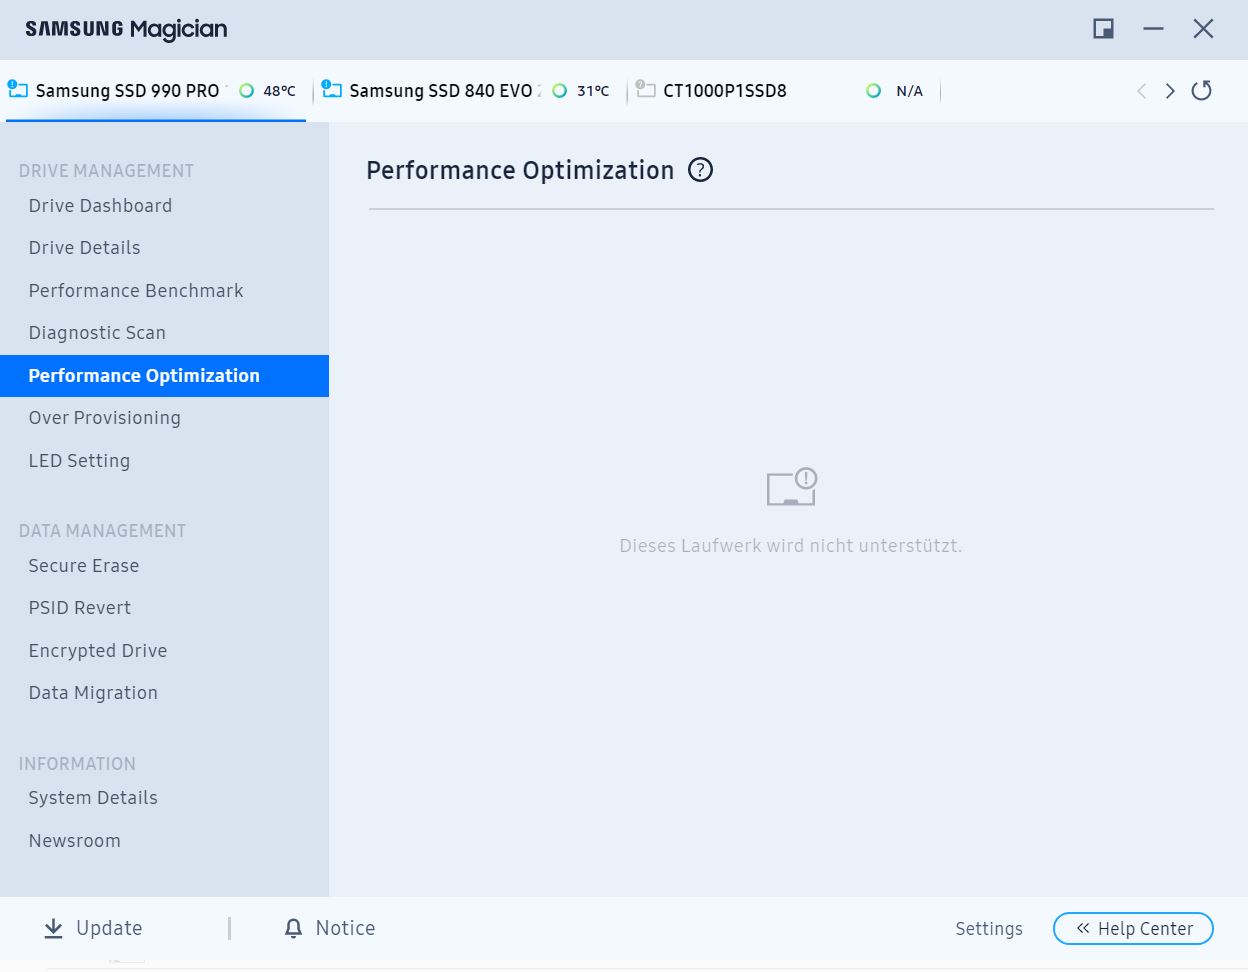Click the health status circle for 990 PRO
Viewport: 1248px width, 972px height.
pos(246,91)
